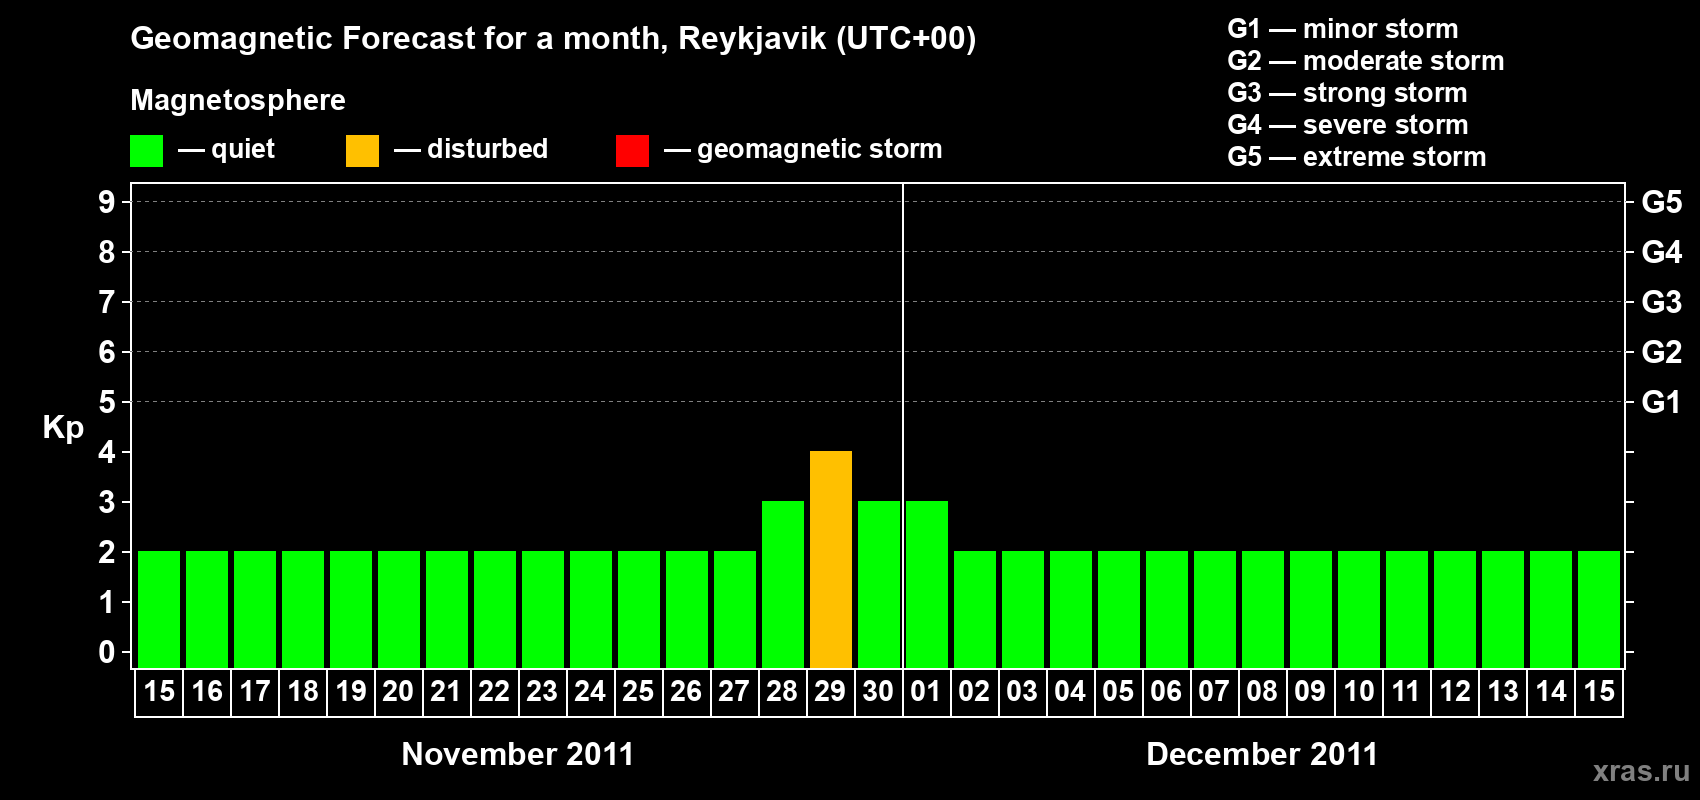Select the orange bar for November 29
The height and width of the screenshot is (800, 1700).
click(831, 559)
